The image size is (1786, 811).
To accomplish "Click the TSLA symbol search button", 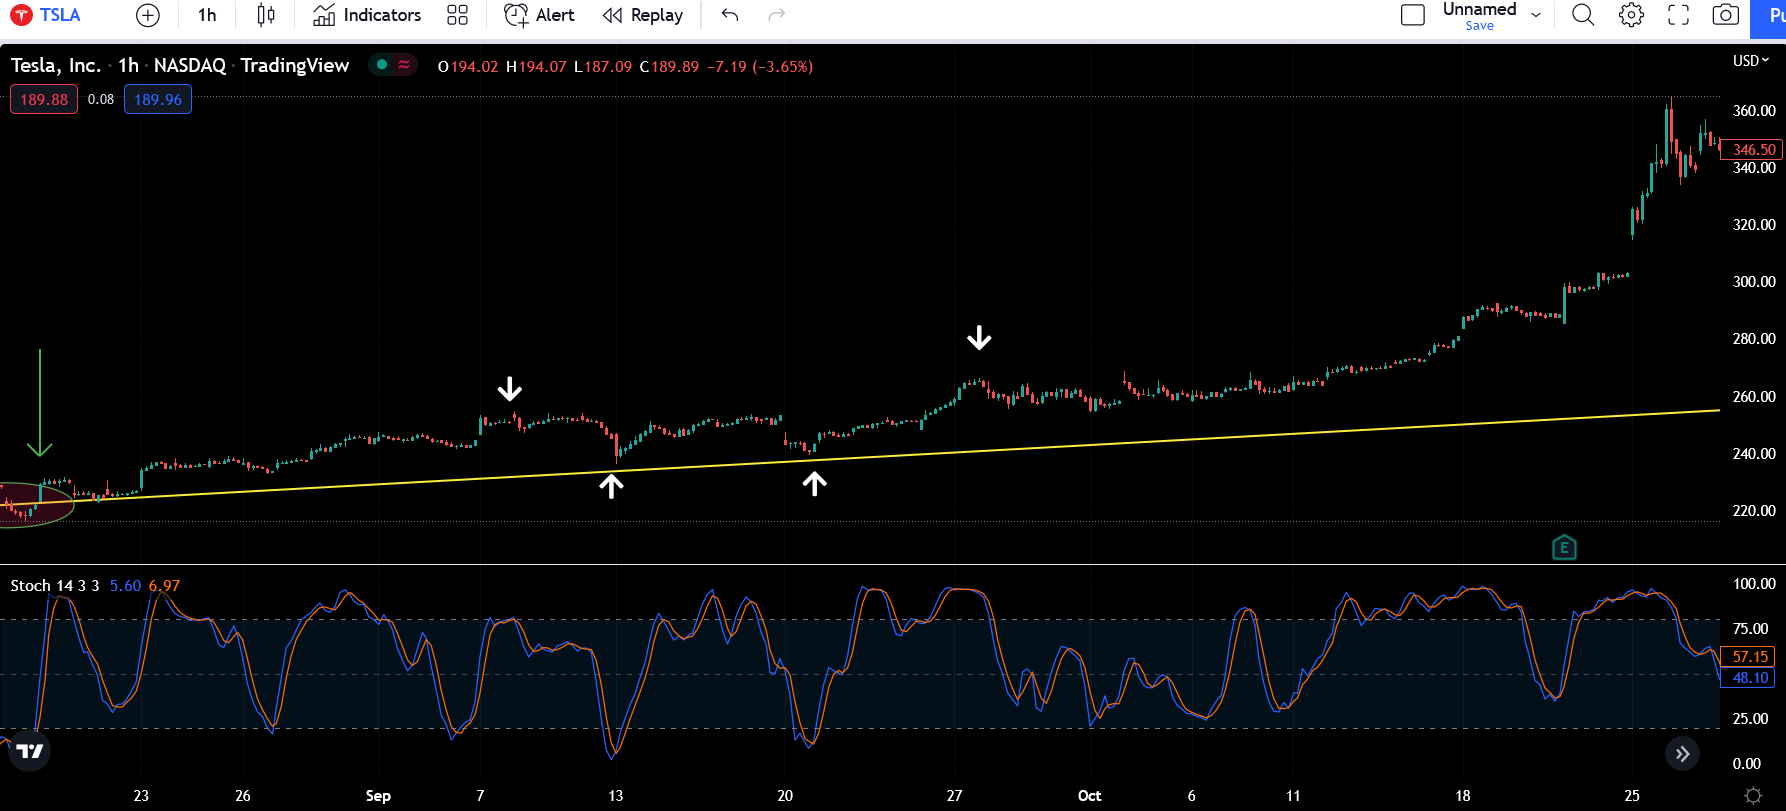I will pyautogui.click(x=46, y=15).
